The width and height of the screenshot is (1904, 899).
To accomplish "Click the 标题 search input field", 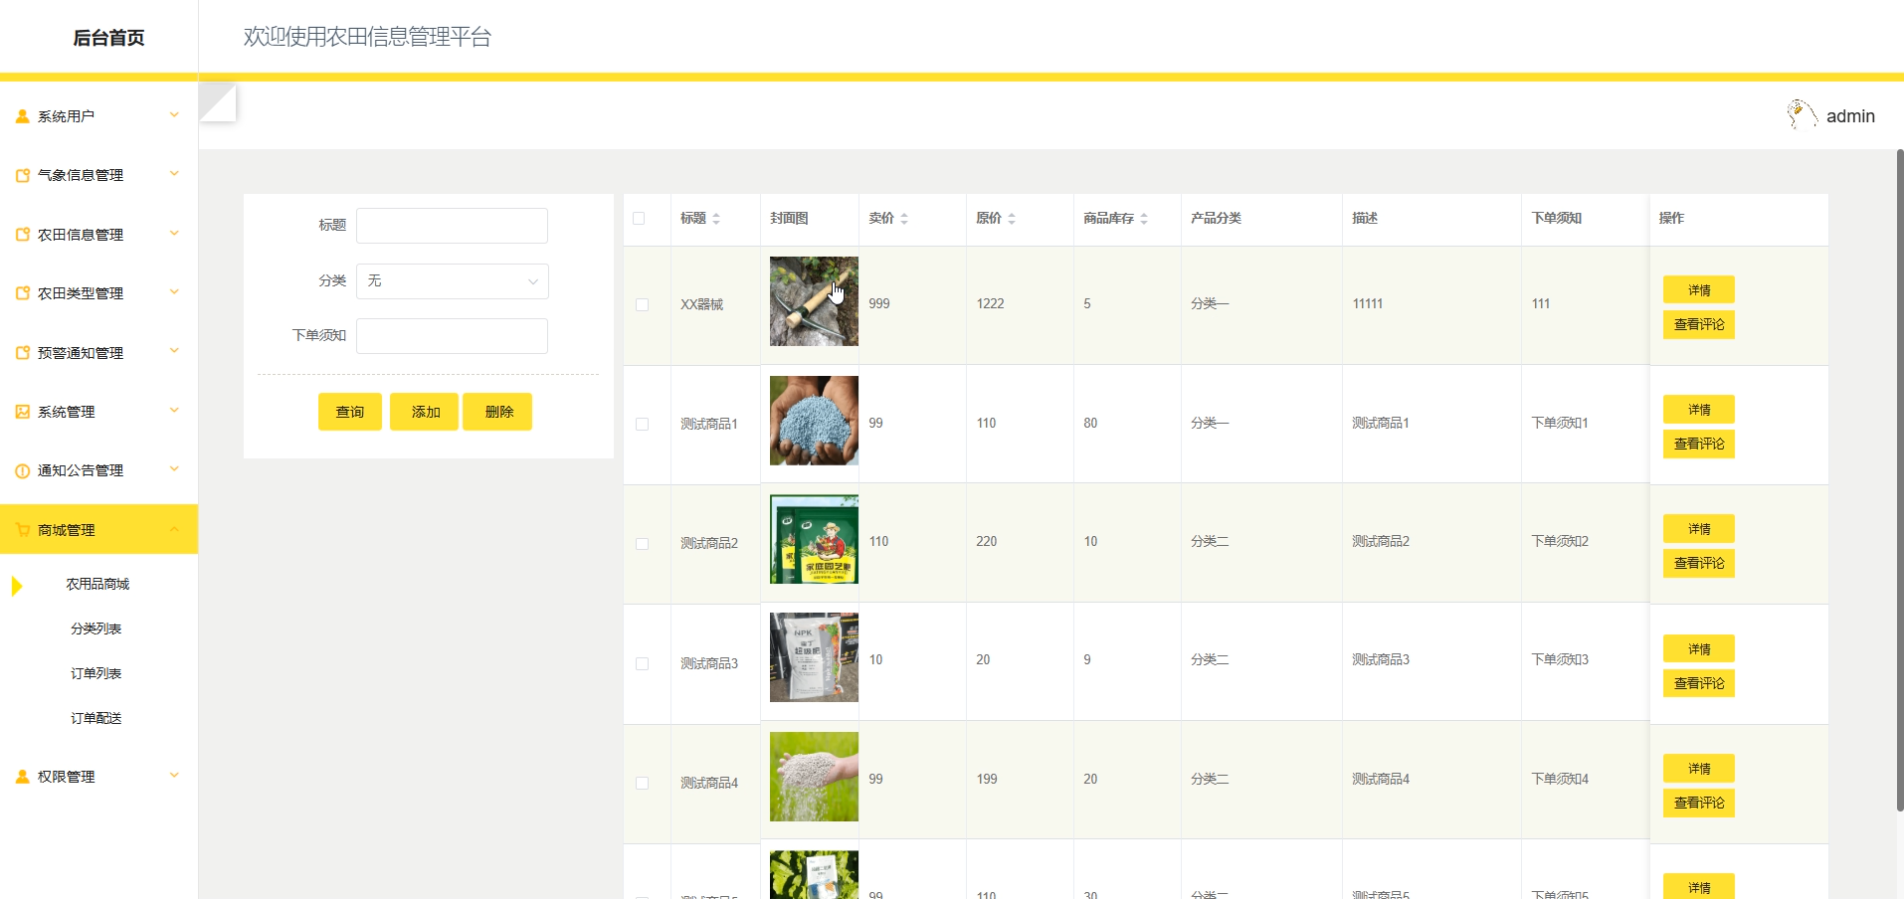I will (x=452, y=226).
